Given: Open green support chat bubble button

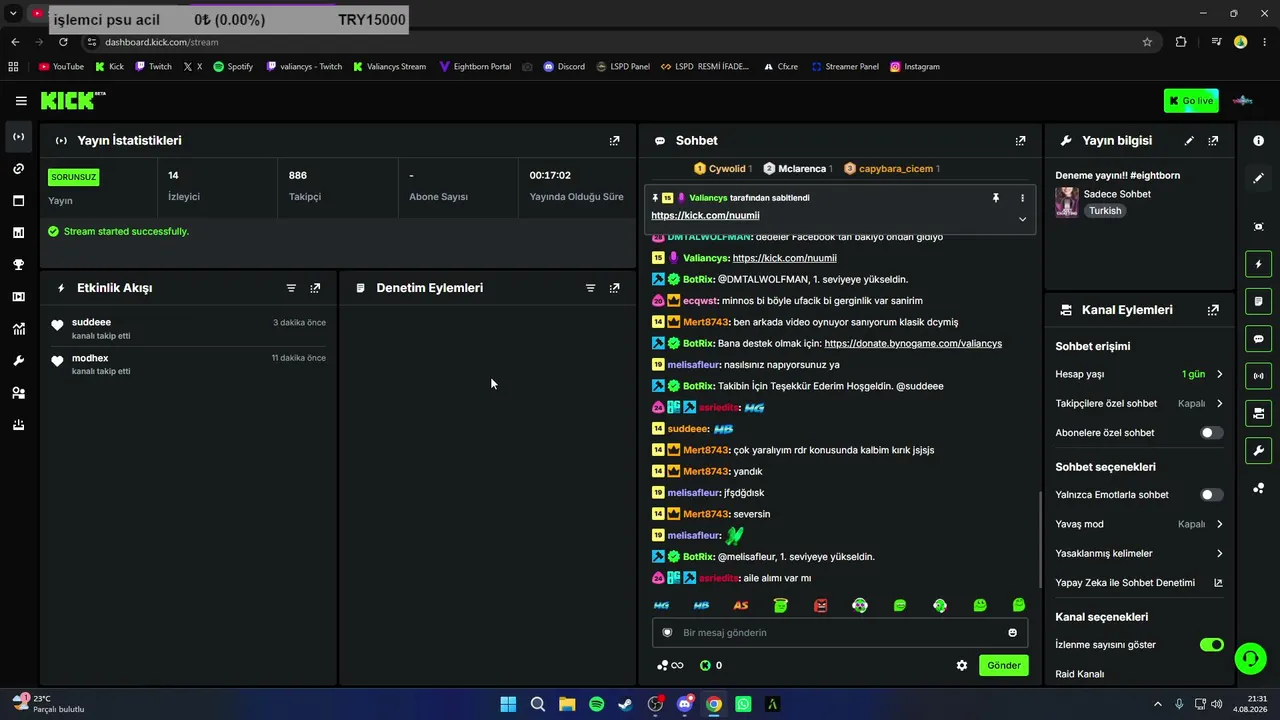Looking at the screenshot, I should (x=1250, y=658).
